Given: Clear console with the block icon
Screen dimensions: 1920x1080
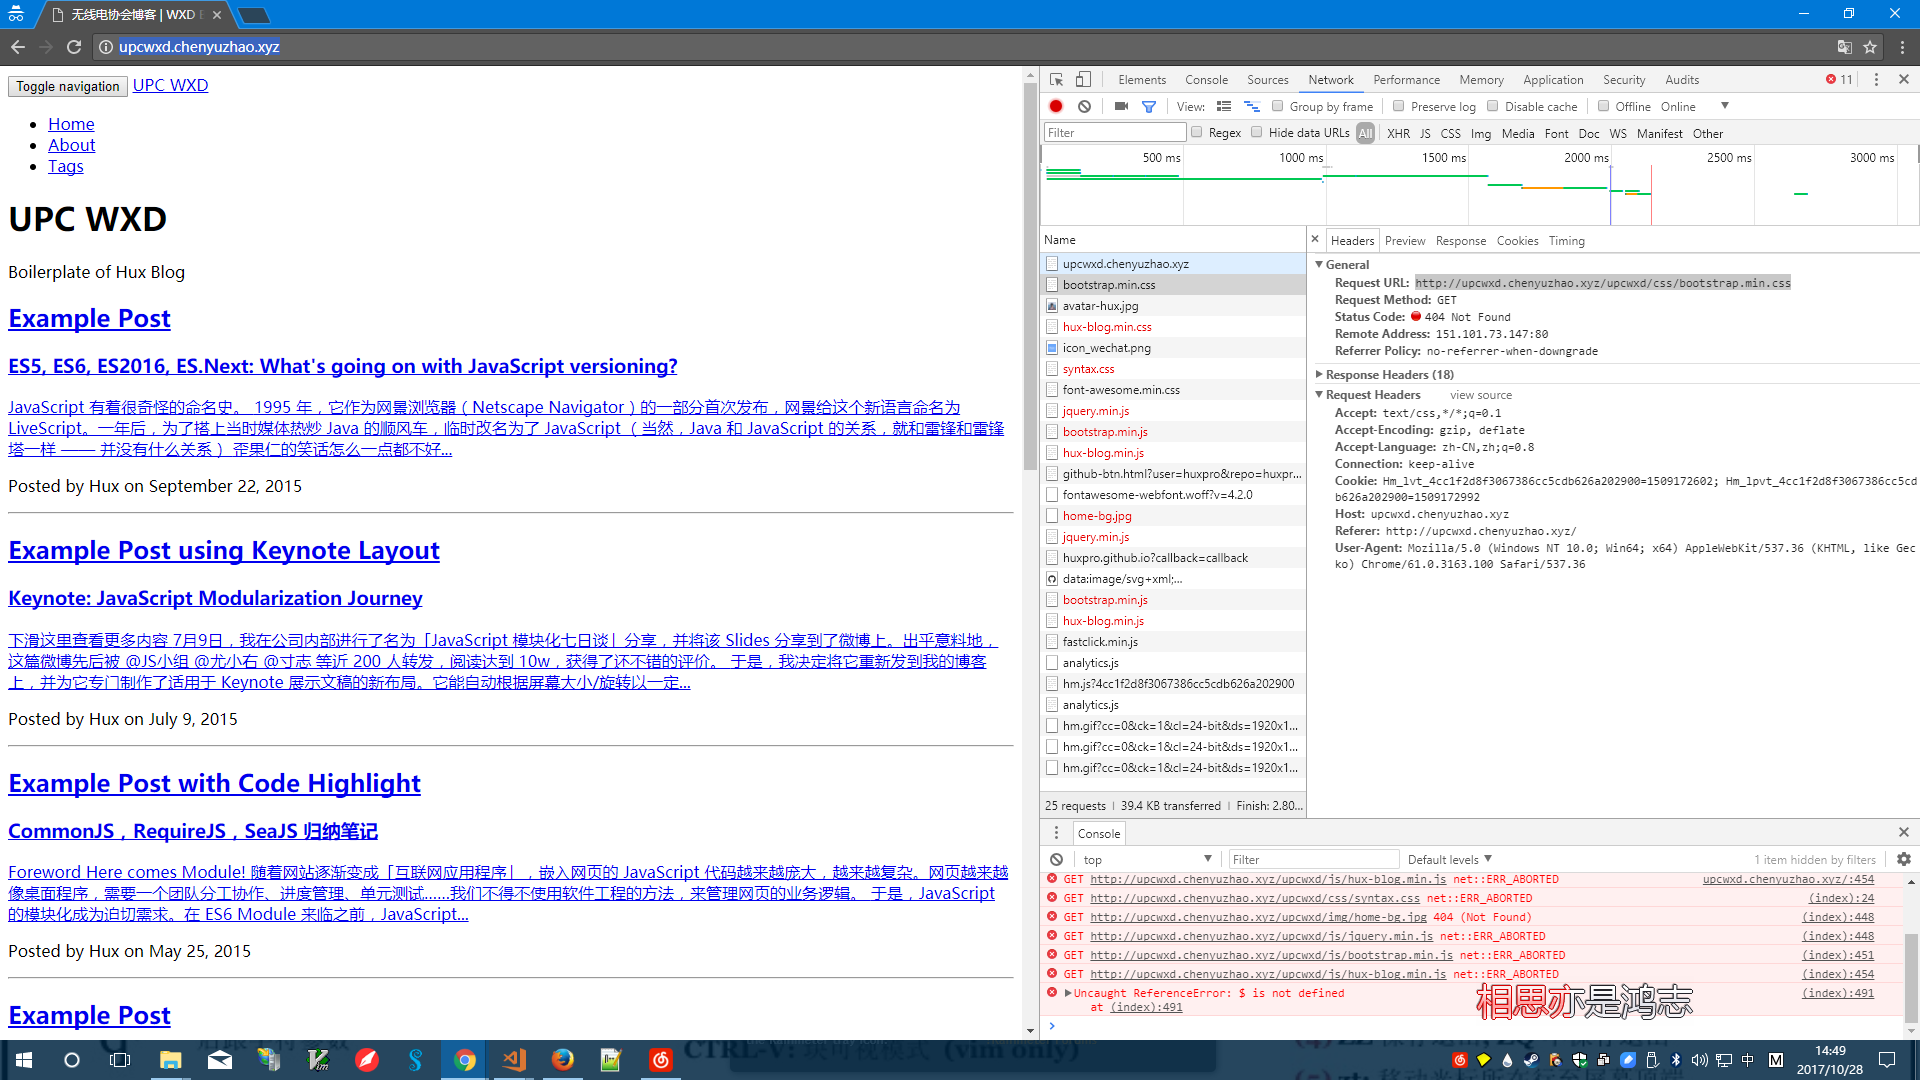Looking at the screenshot, I should (1056, 859).
